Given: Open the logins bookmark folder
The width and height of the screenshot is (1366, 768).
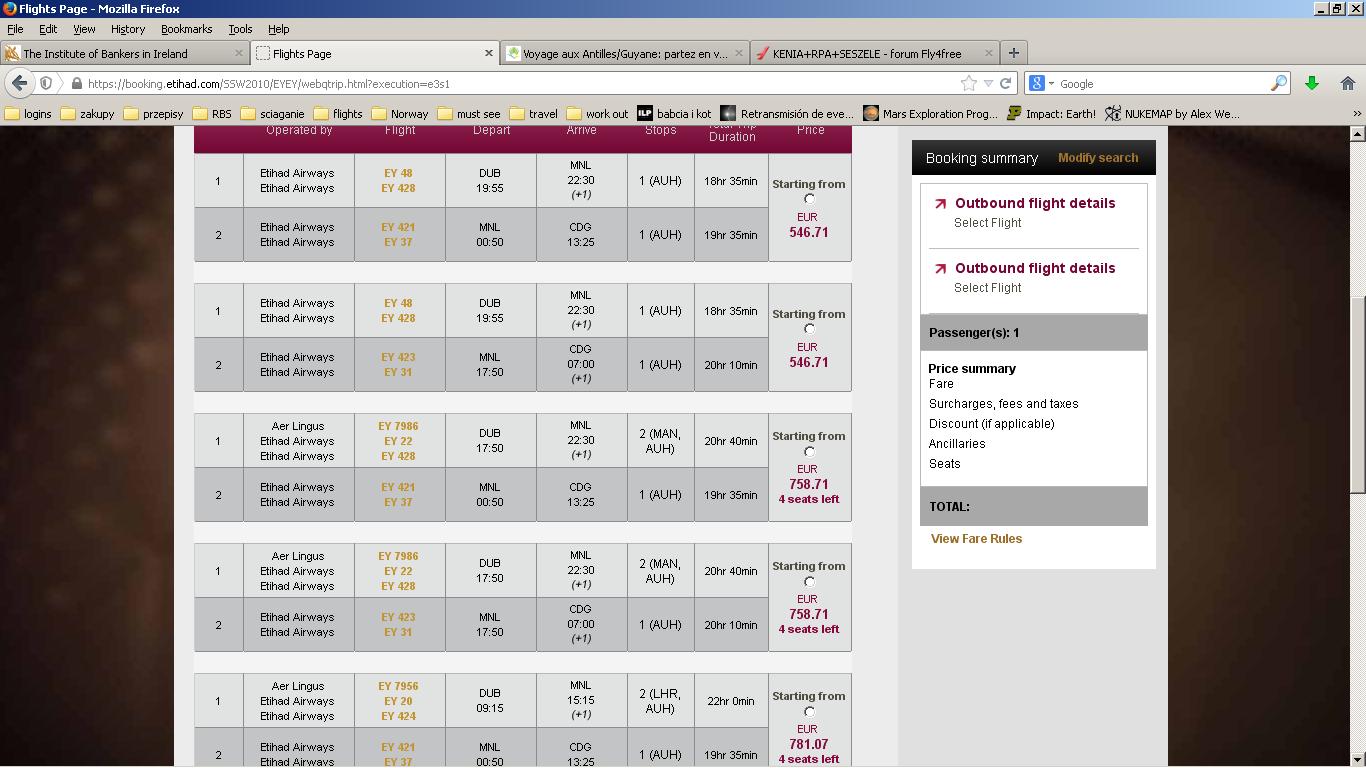Looking at the screenshot, I should click(29, 114).
